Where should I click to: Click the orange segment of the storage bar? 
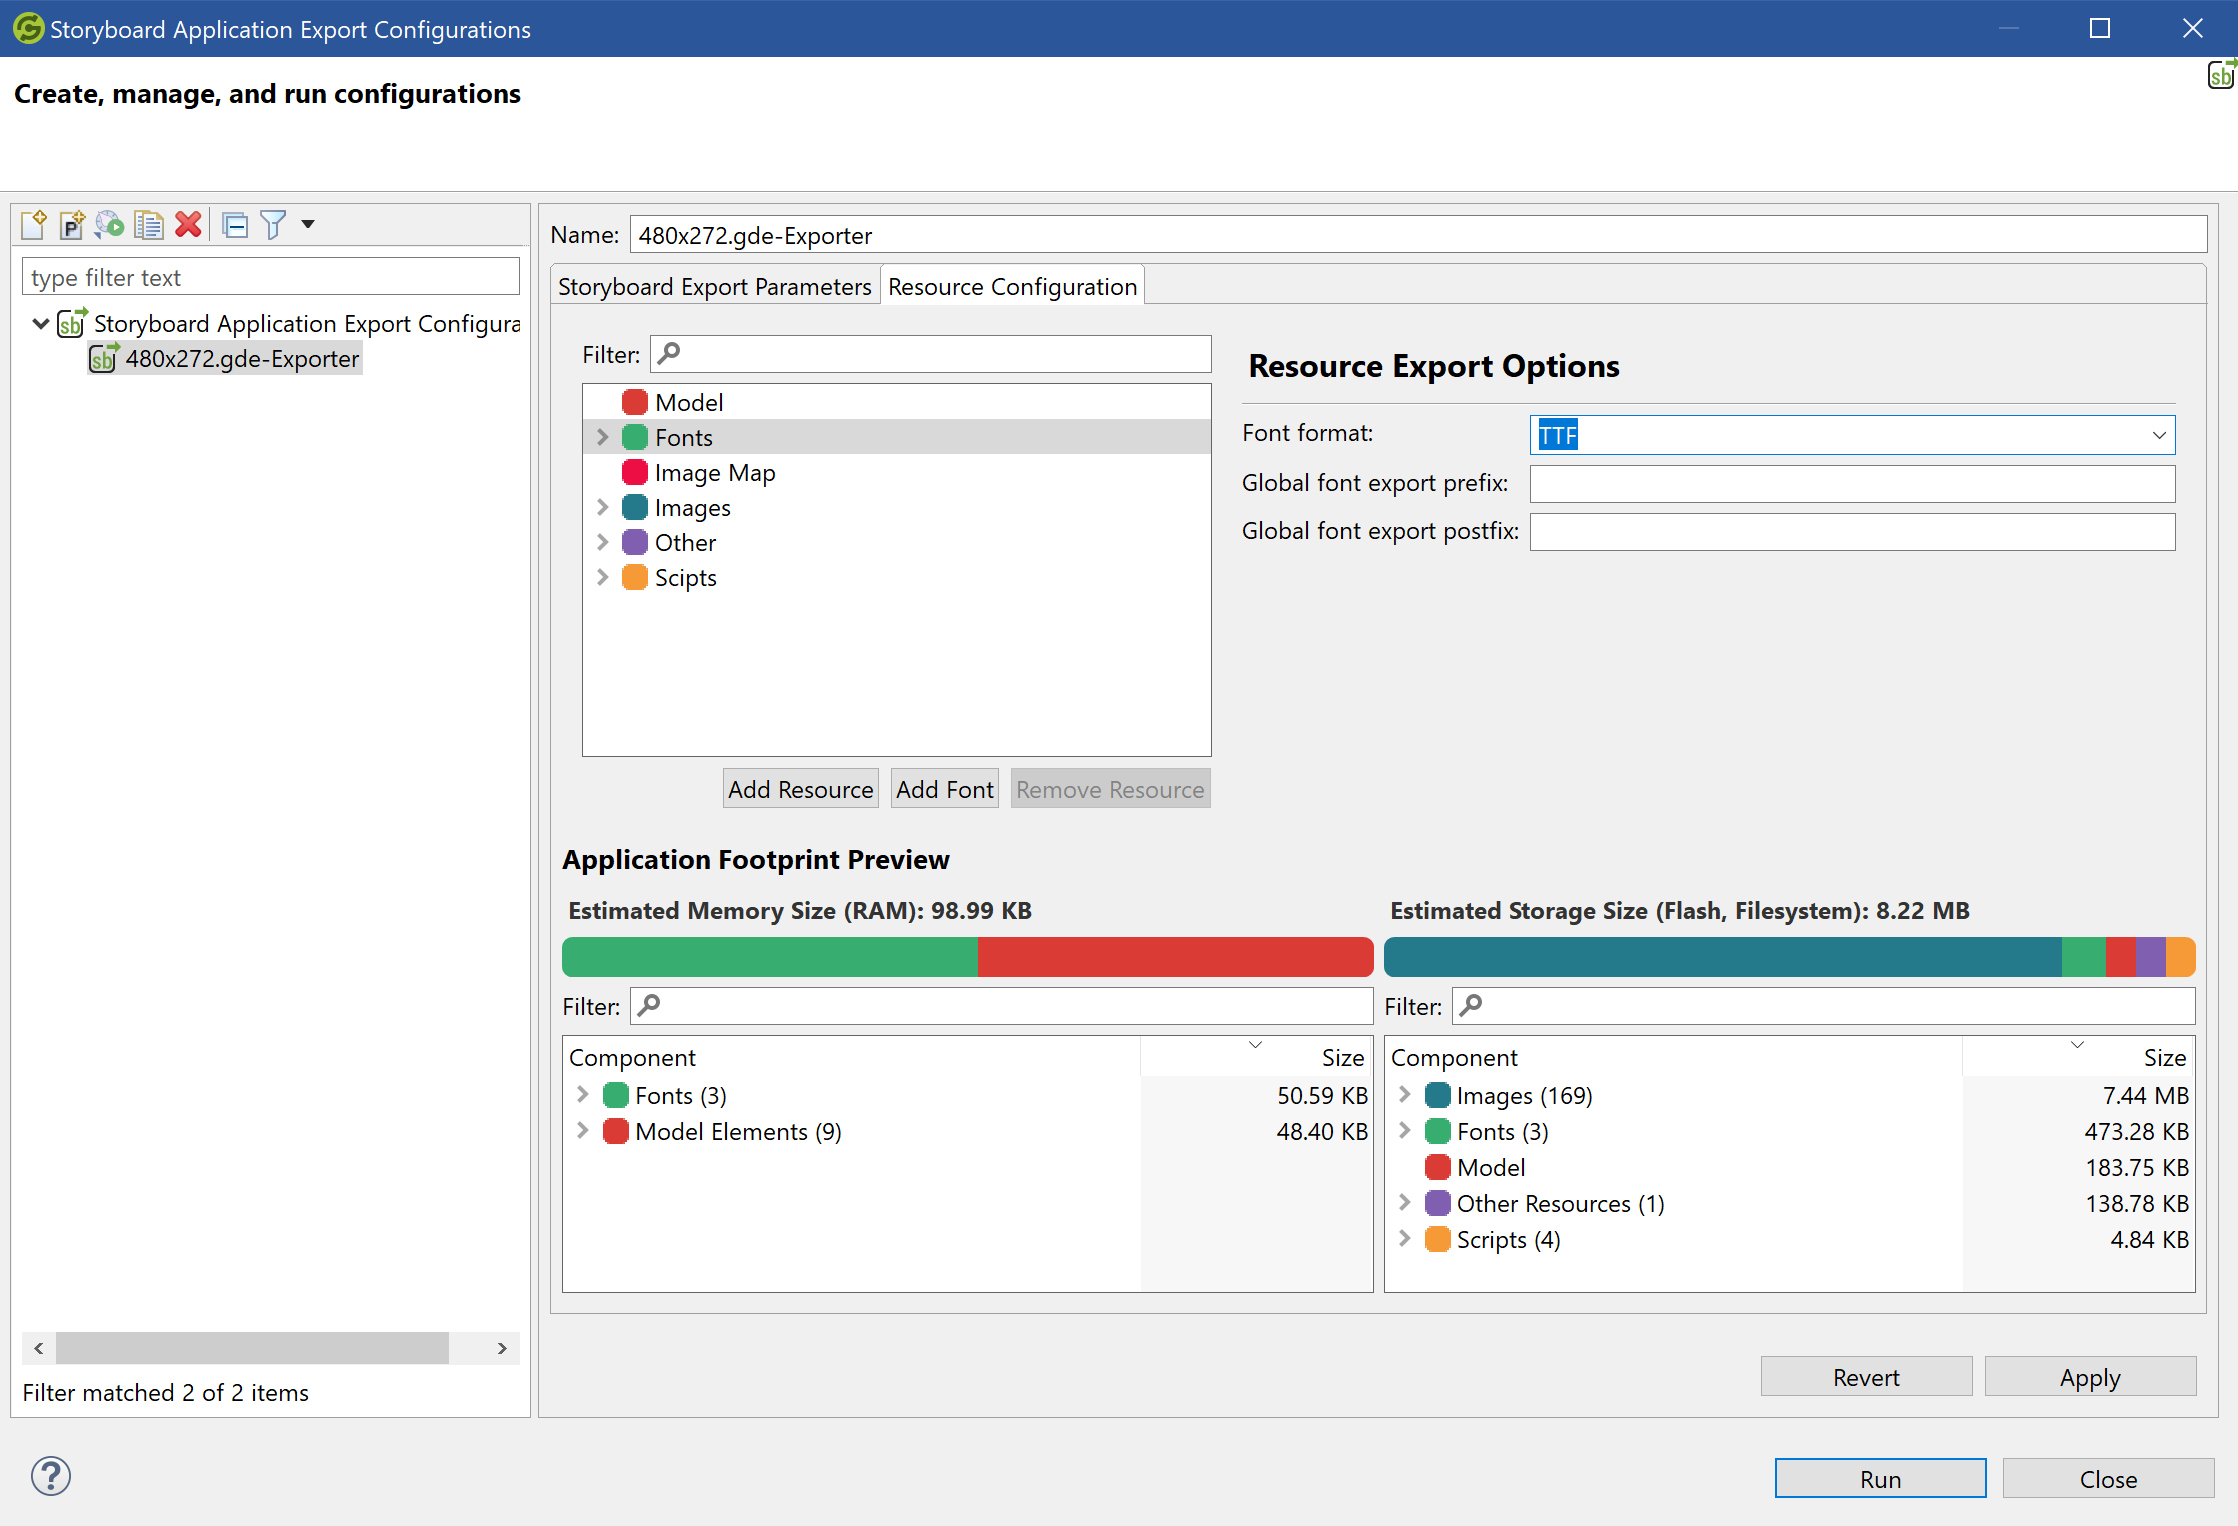coord(2180,957)
